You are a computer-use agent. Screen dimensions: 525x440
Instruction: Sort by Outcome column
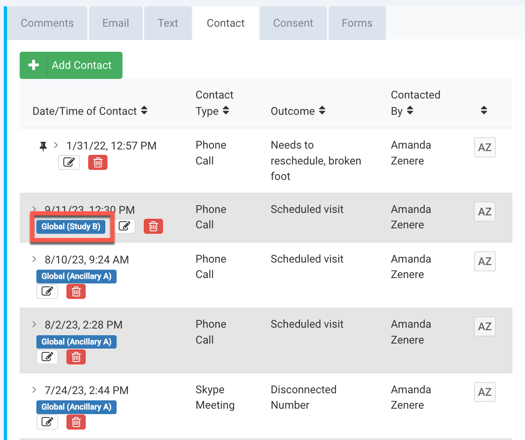coord(322,111)
